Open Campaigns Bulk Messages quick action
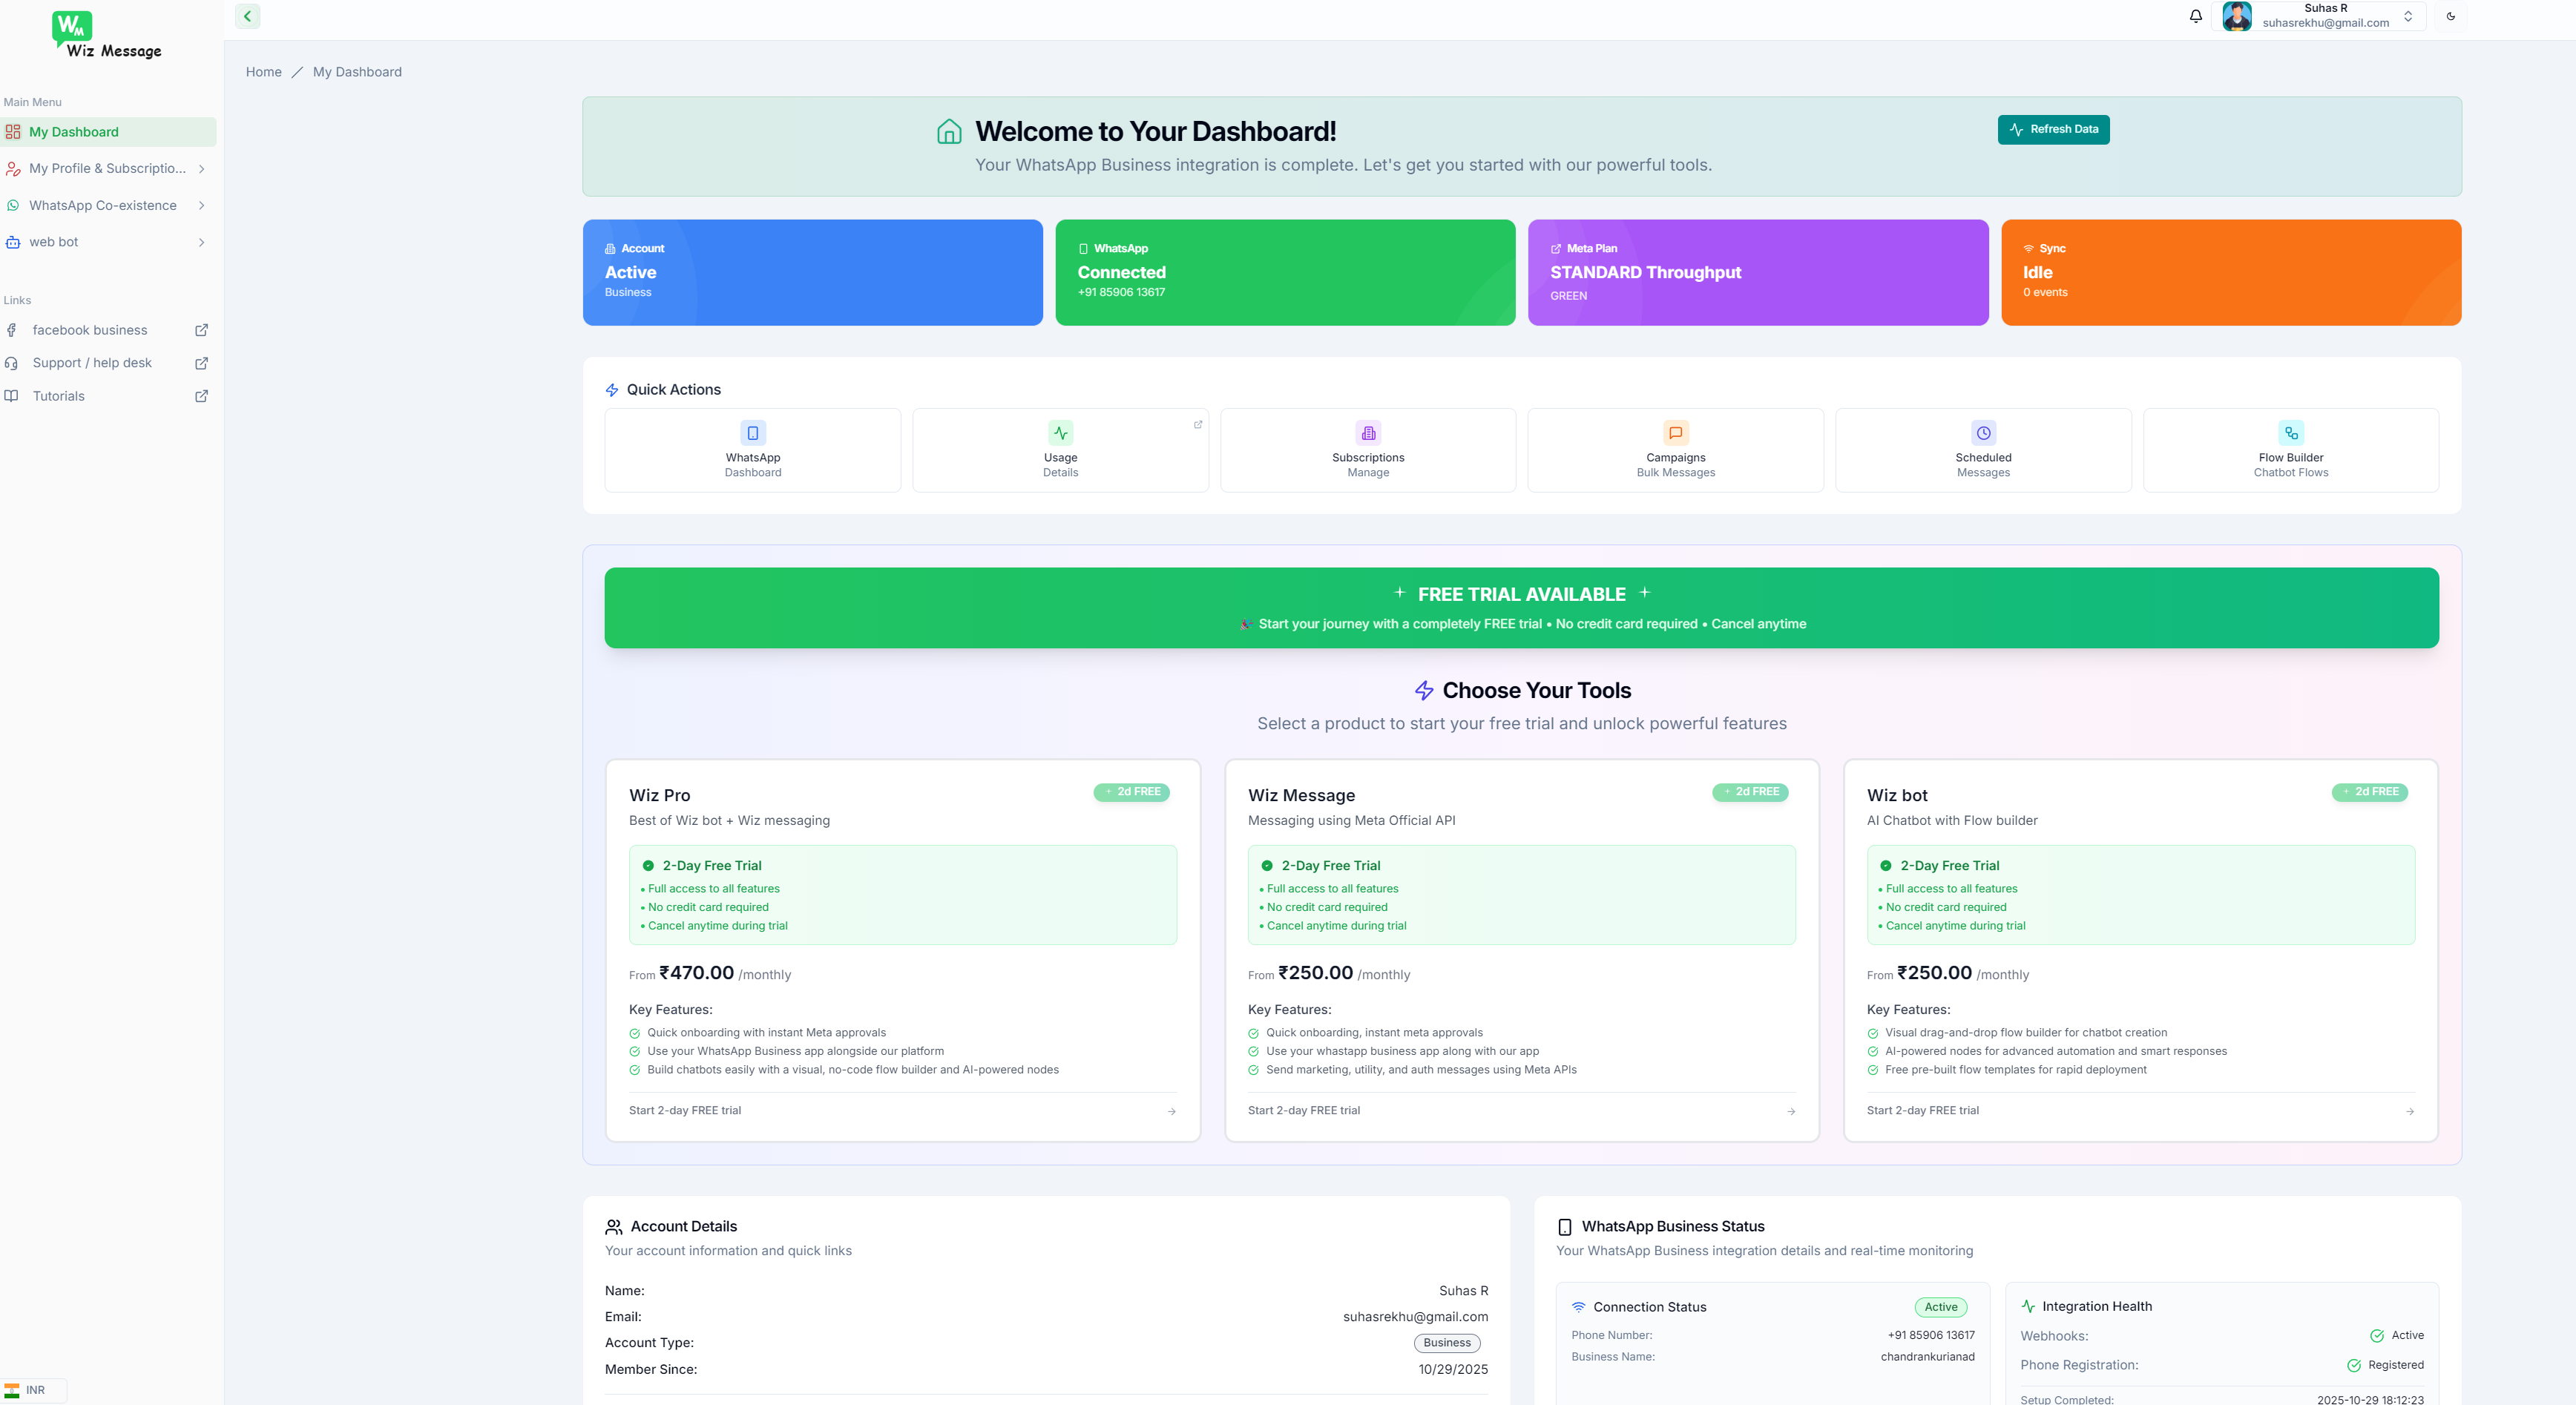The height and width of the screenshot is (1405, 2576). pos(1675,450)
